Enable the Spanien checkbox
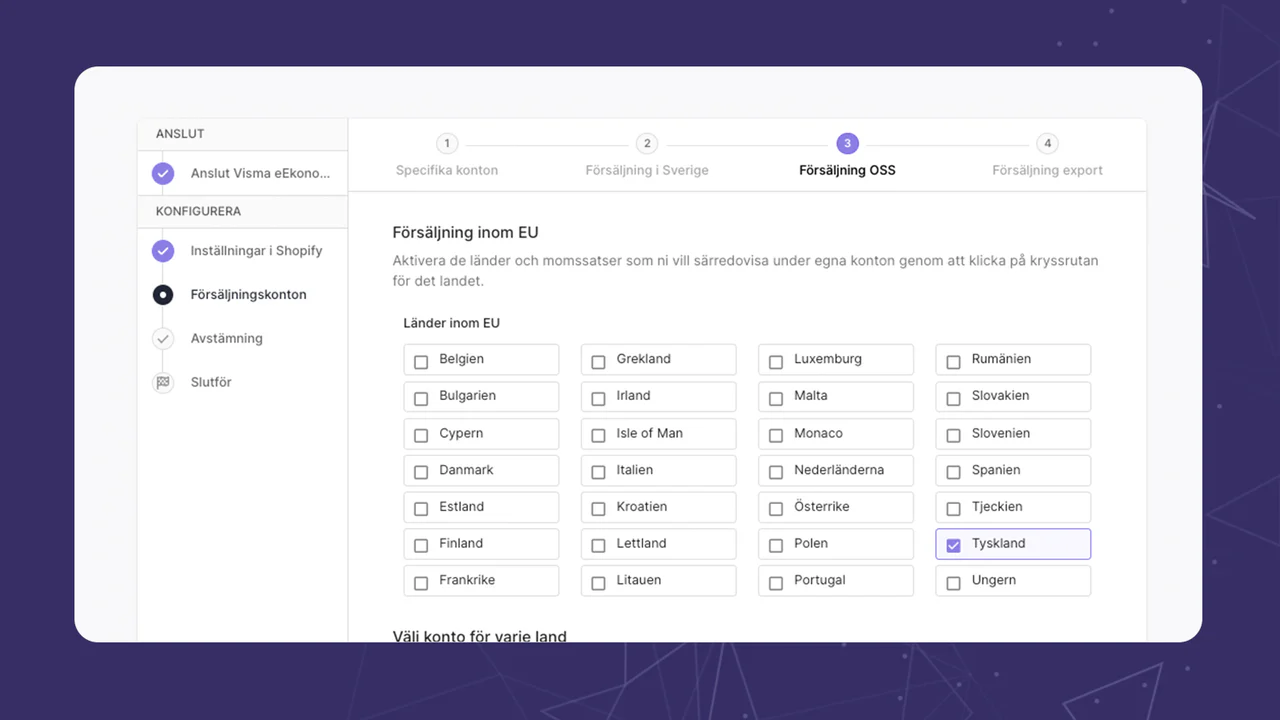 point(953,472)
